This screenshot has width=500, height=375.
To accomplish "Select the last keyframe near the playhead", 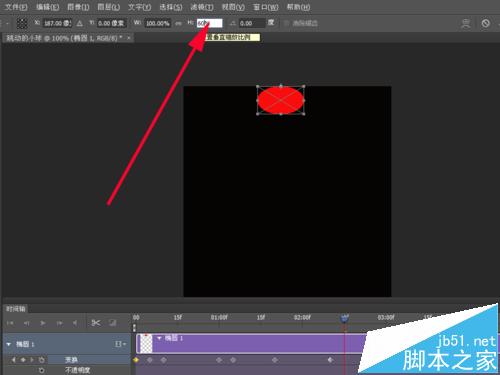I will click(330, 360).
